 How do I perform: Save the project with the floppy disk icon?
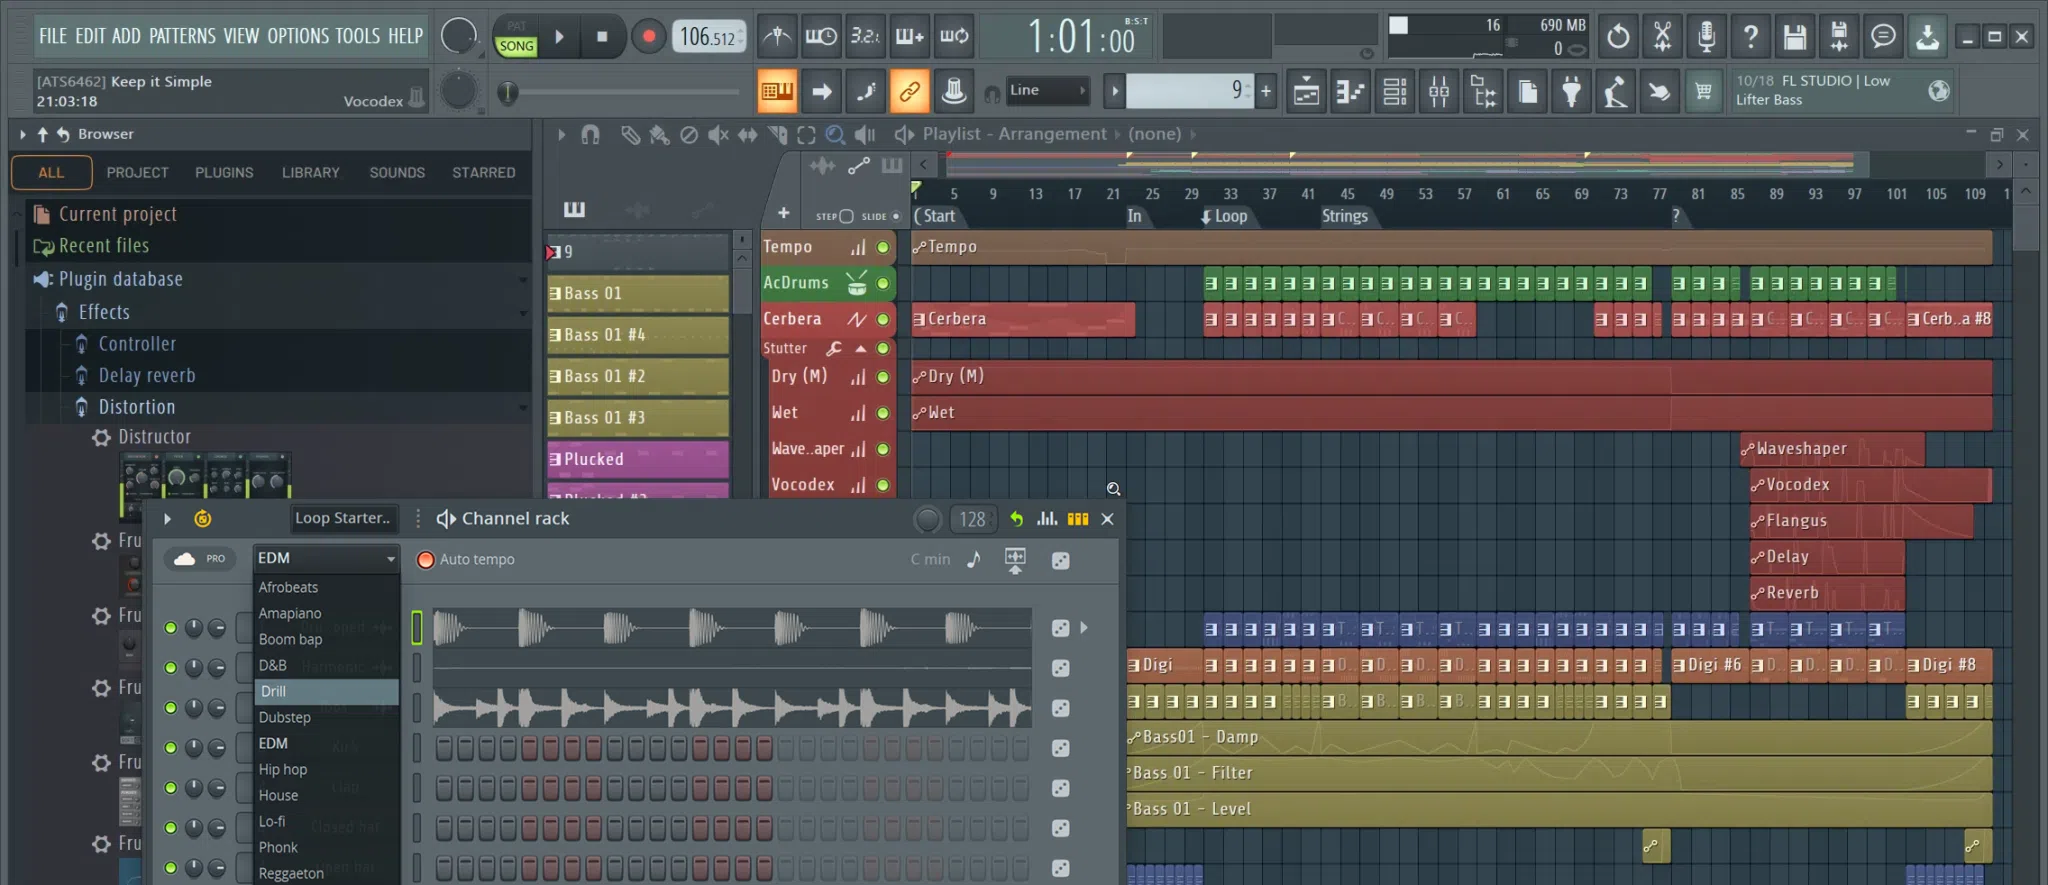[1795, 37]
